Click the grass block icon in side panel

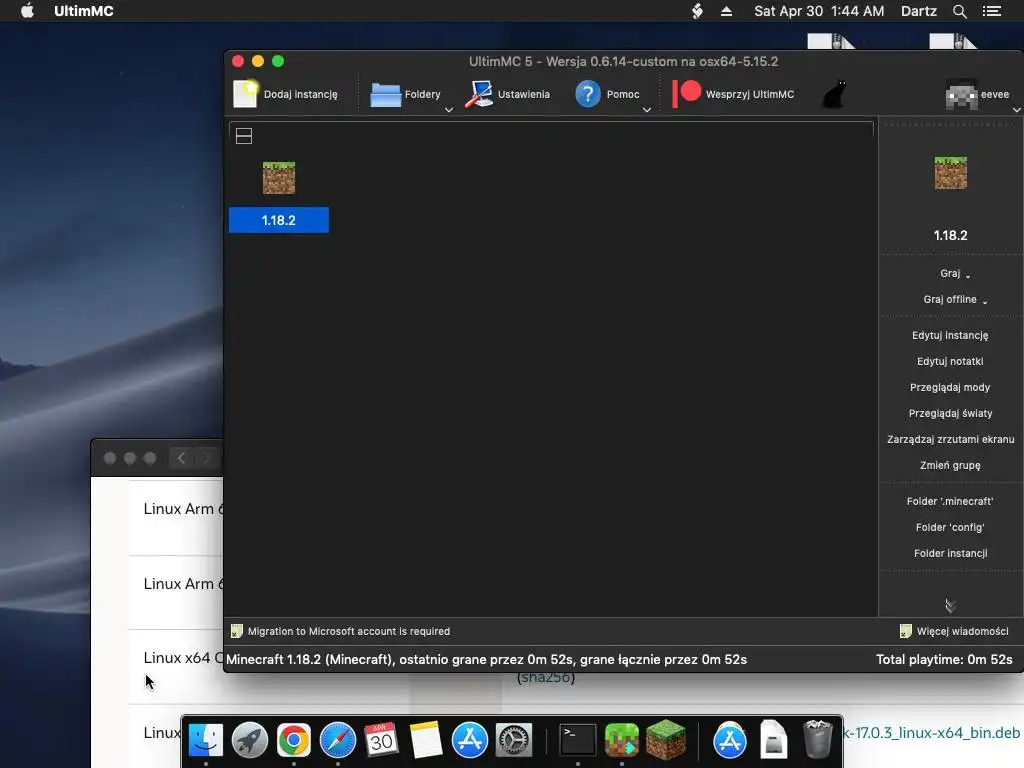click(x=950, y=173)
